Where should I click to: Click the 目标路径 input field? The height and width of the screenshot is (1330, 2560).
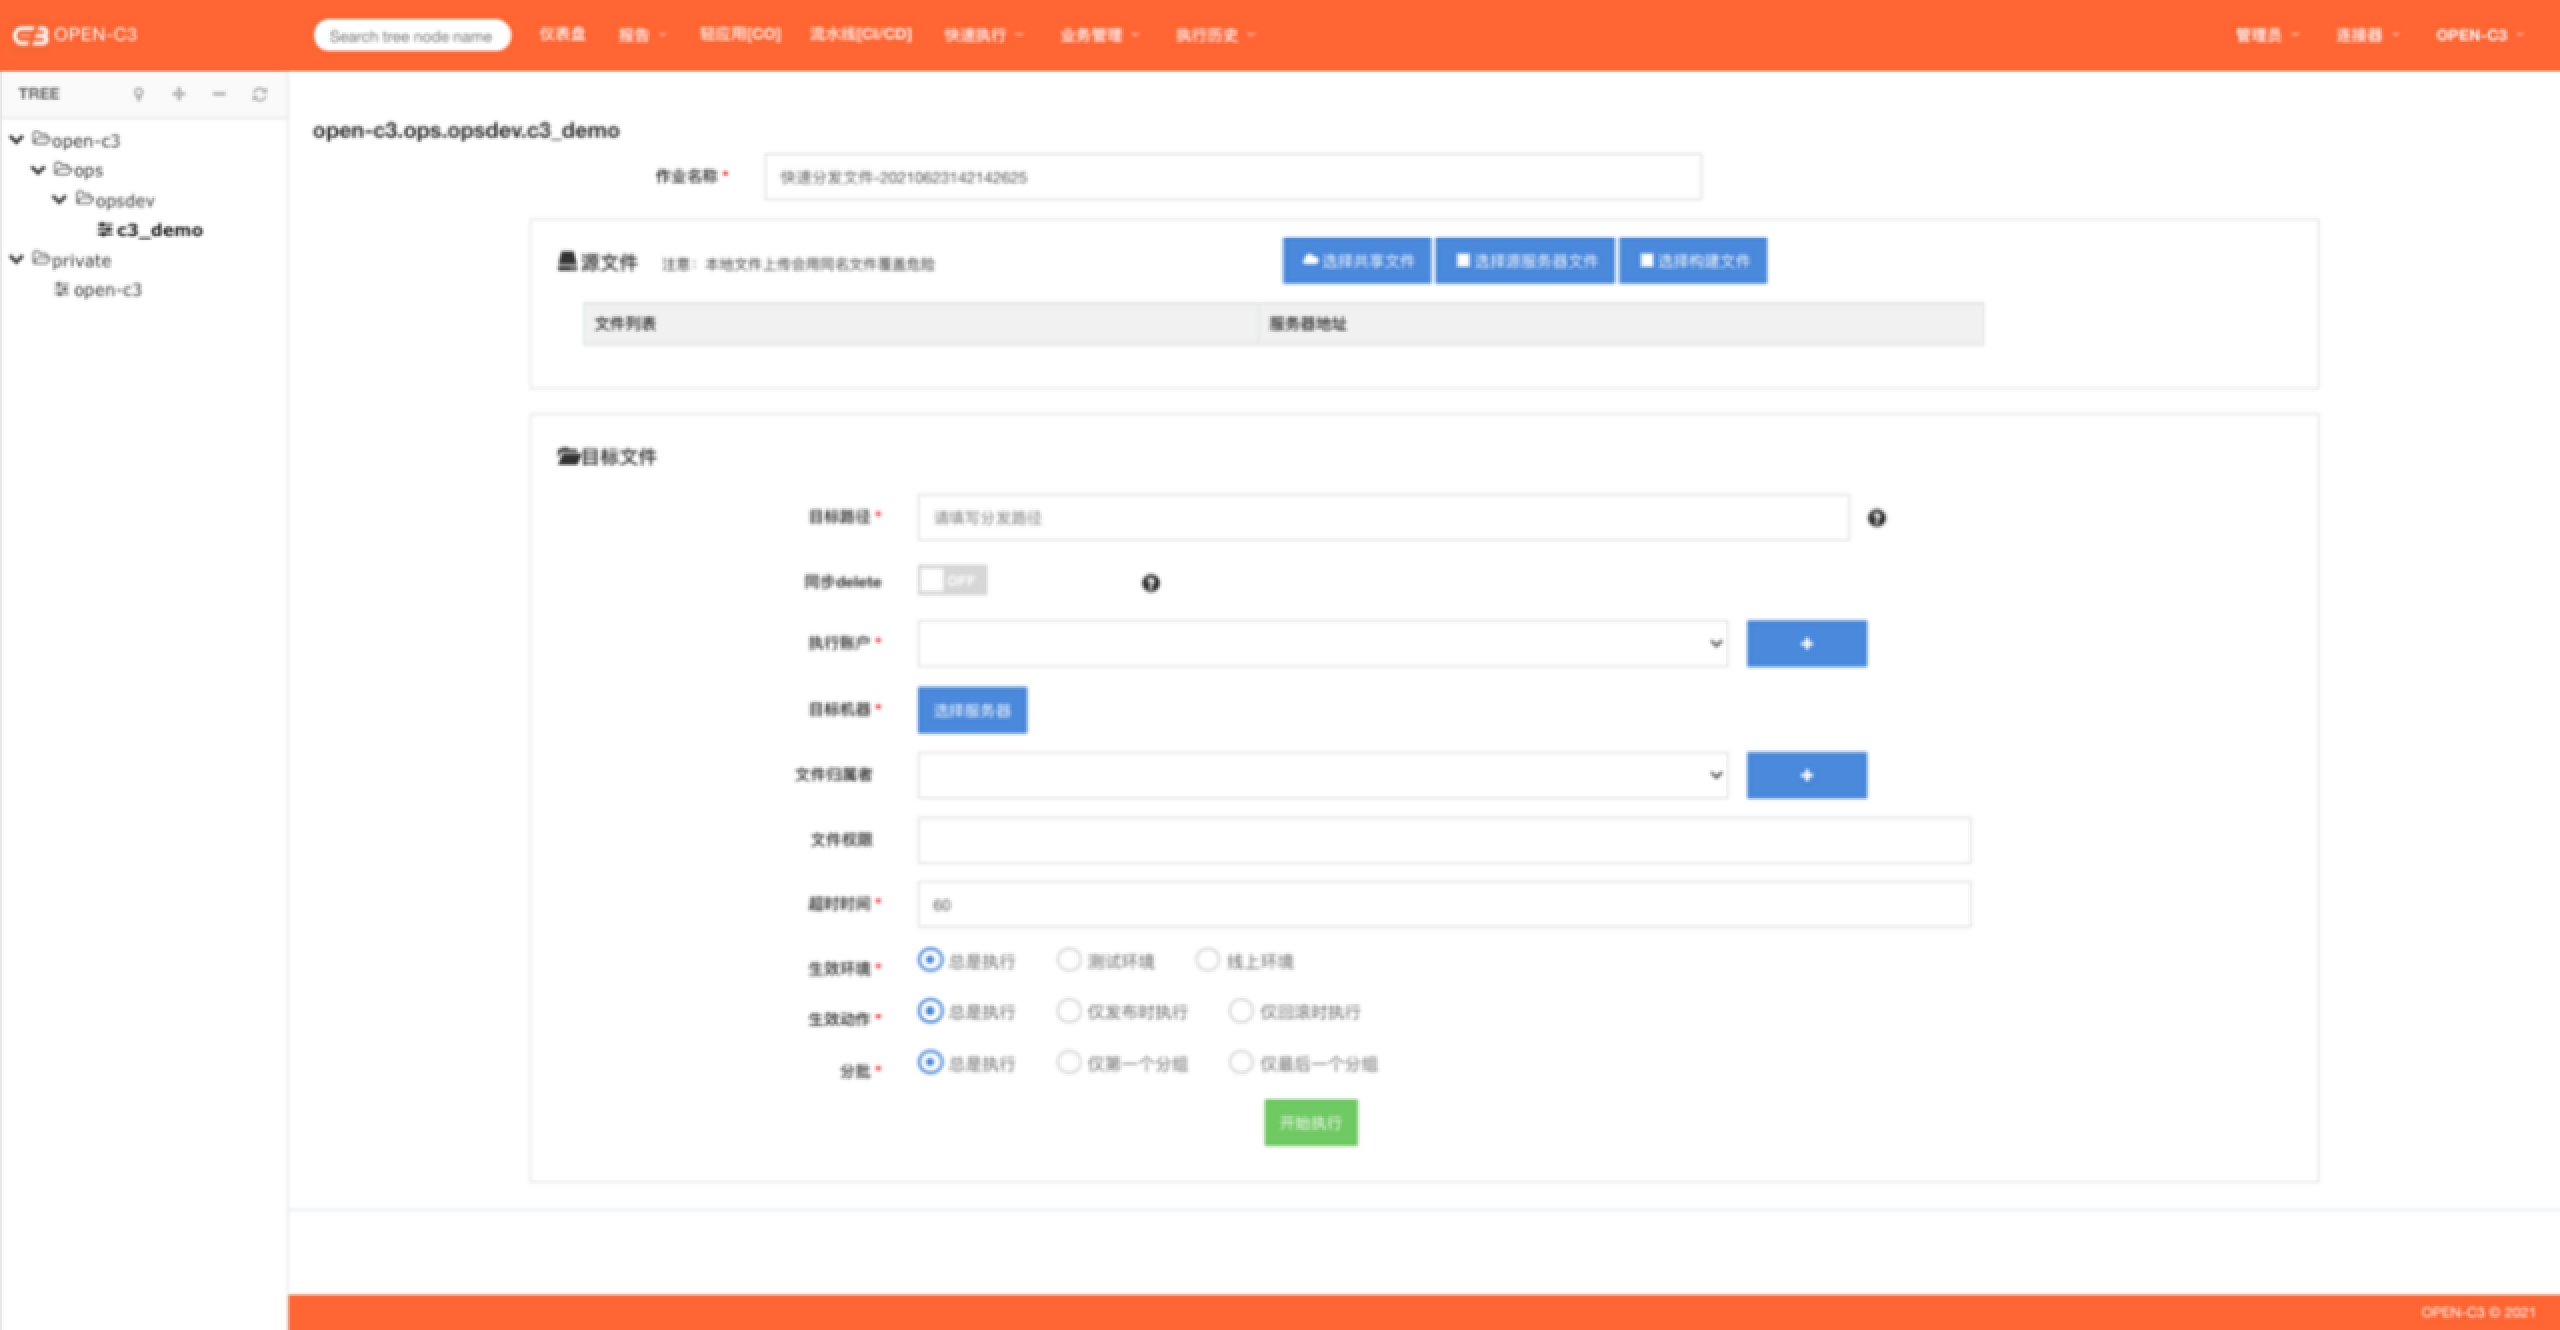coord(1382,518)
